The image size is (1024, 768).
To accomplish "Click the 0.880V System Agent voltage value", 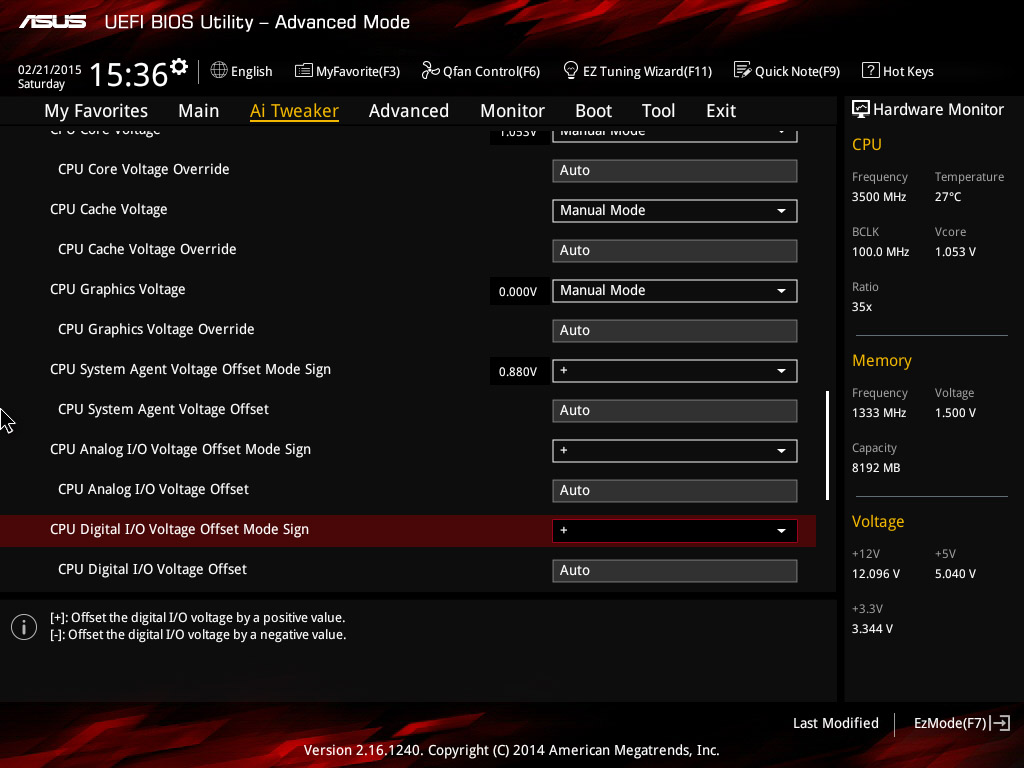I will [518, 372].
